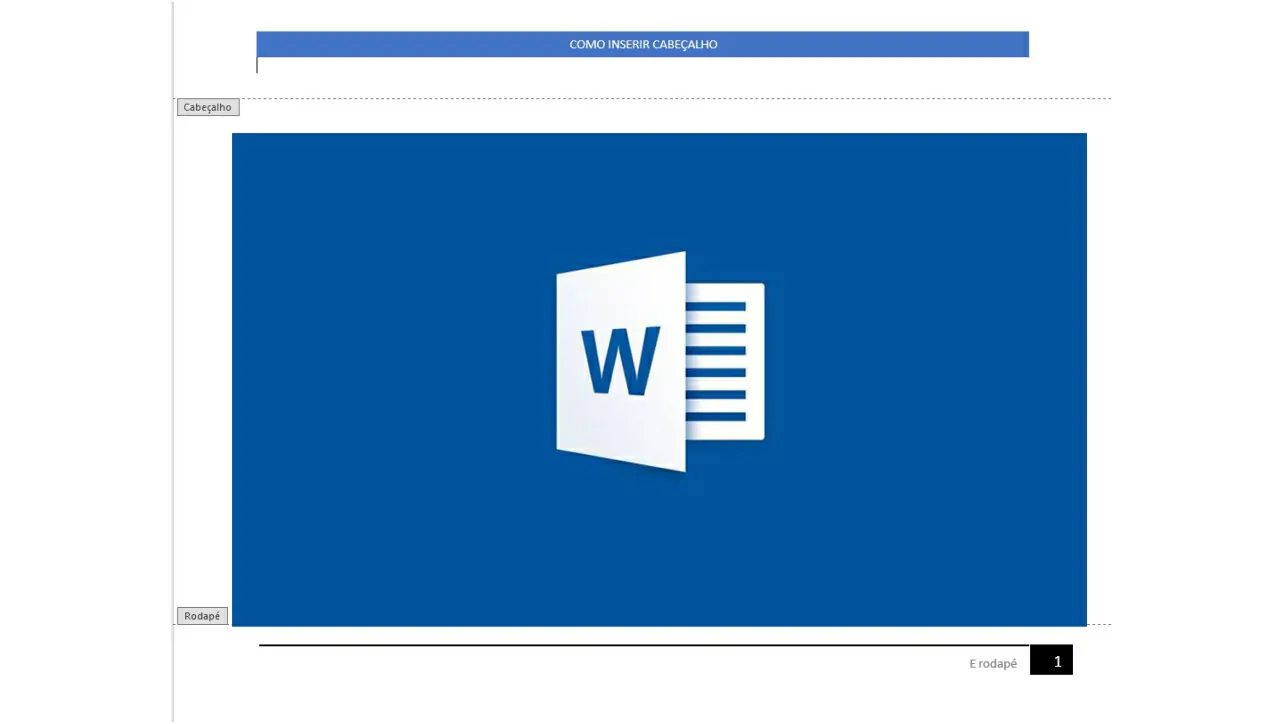
Task: Click the Rodapé section tag
Action: 202,616
